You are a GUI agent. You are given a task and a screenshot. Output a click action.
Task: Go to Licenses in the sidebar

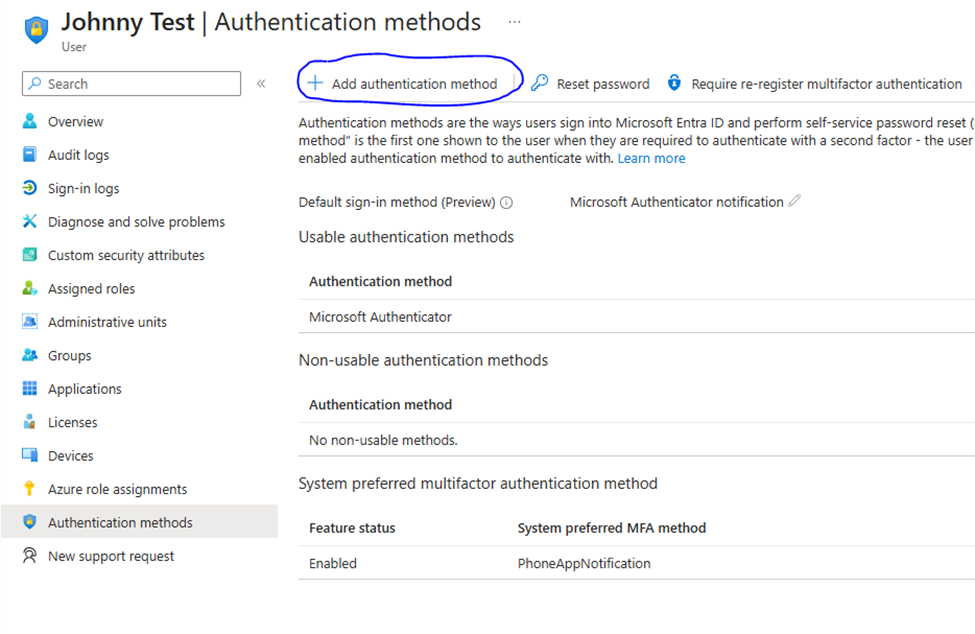[x=73, y=422]
